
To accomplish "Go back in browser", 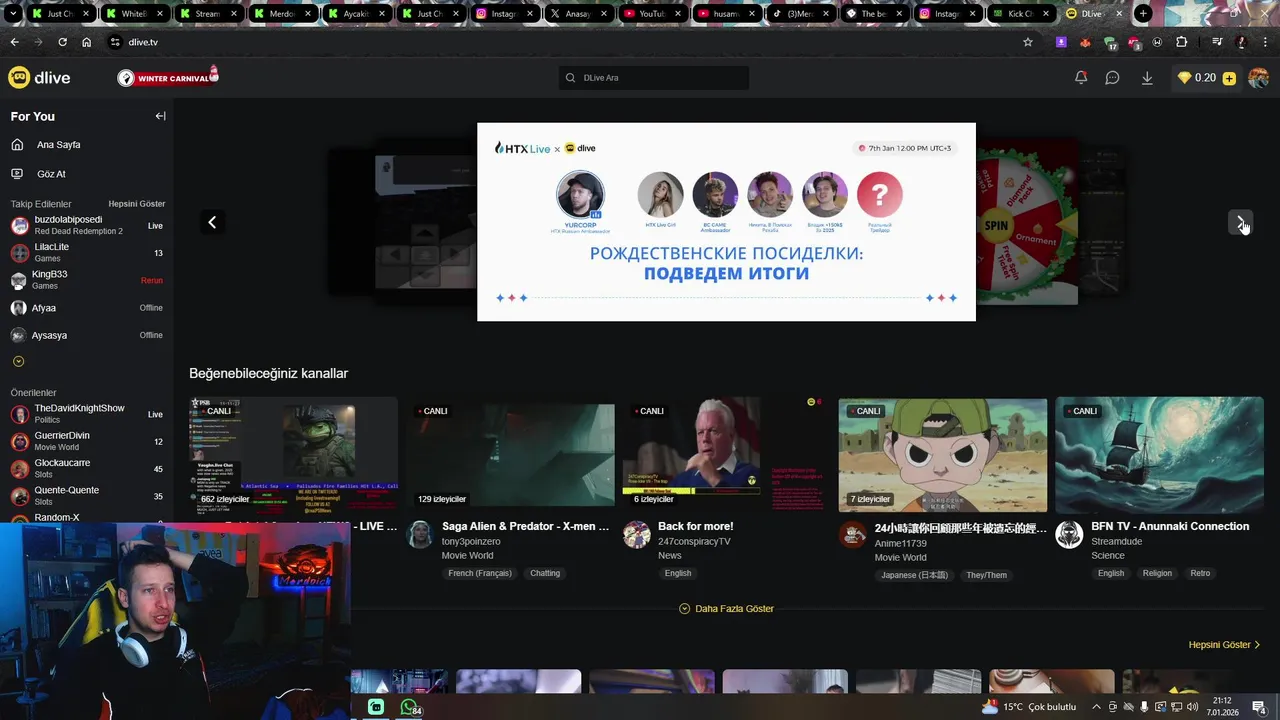I will (x=14, y=42).
